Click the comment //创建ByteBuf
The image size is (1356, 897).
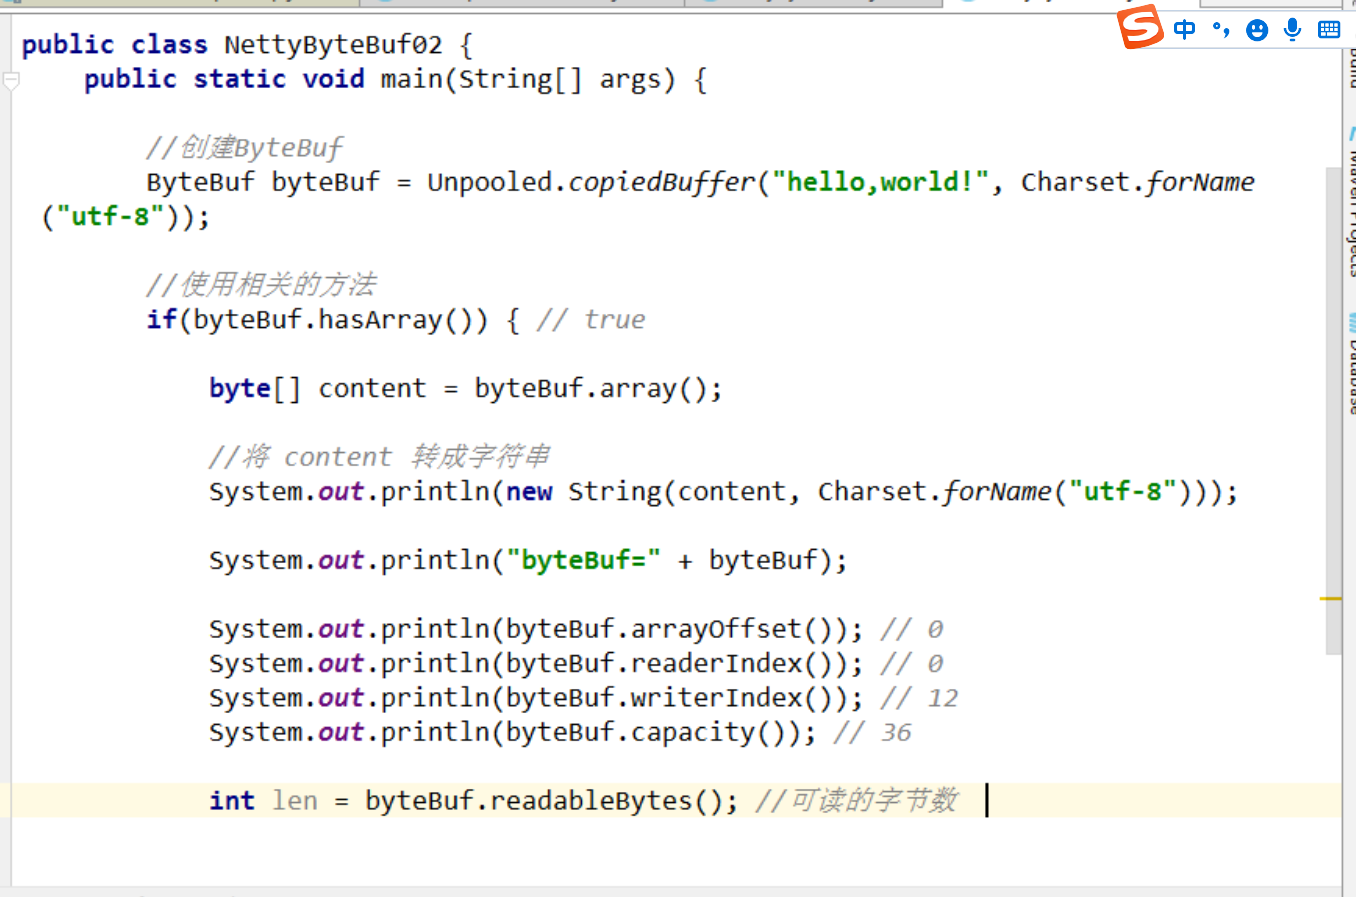(244, 148)
